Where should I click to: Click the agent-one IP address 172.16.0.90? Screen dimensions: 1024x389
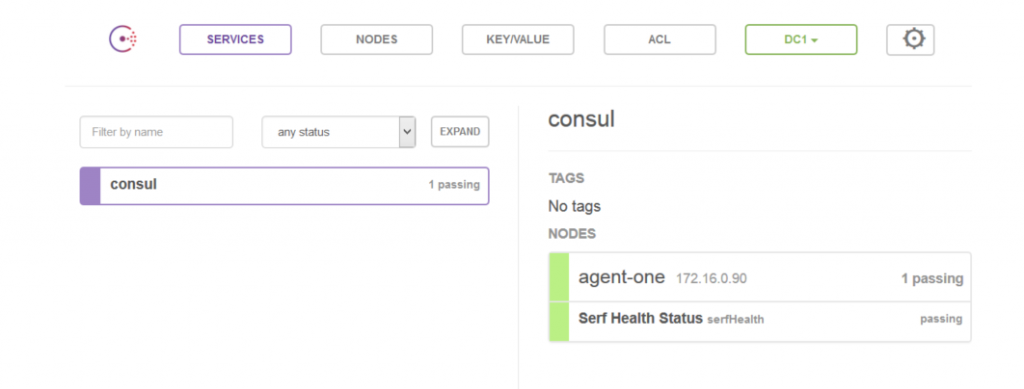click(x=711, y=279)
